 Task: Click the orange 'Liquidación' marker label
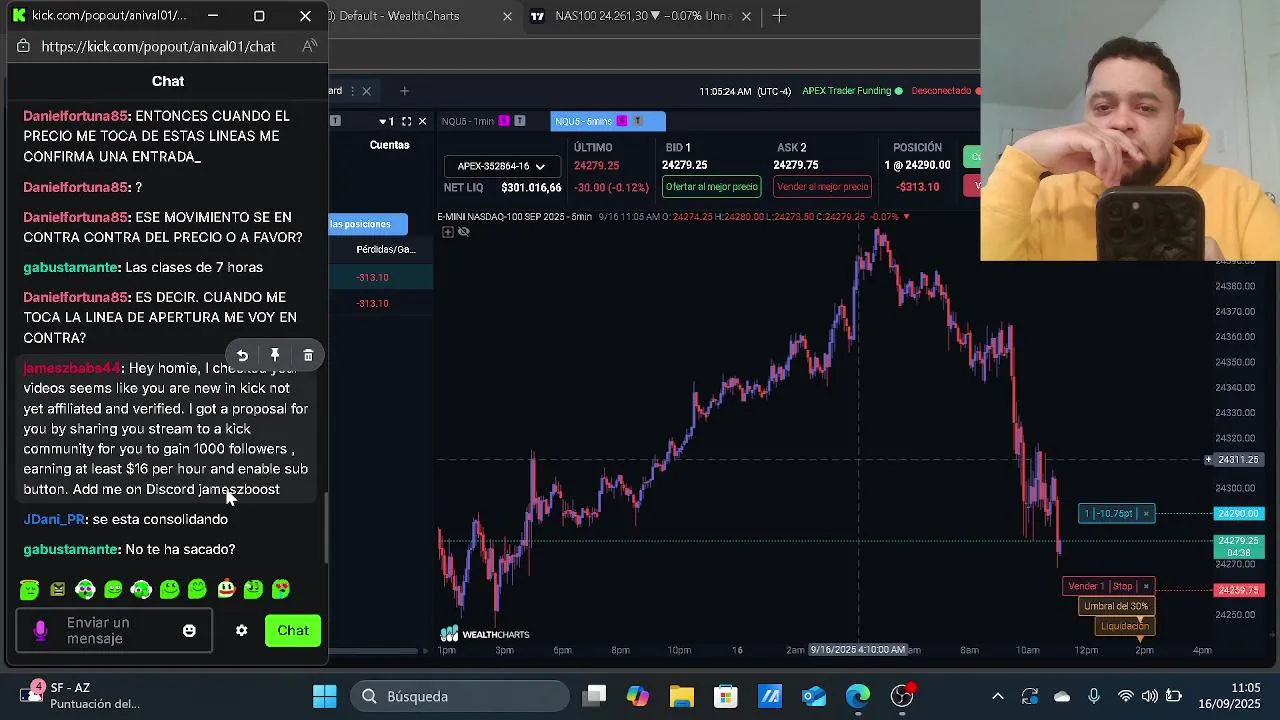(x=1125, y=626)
